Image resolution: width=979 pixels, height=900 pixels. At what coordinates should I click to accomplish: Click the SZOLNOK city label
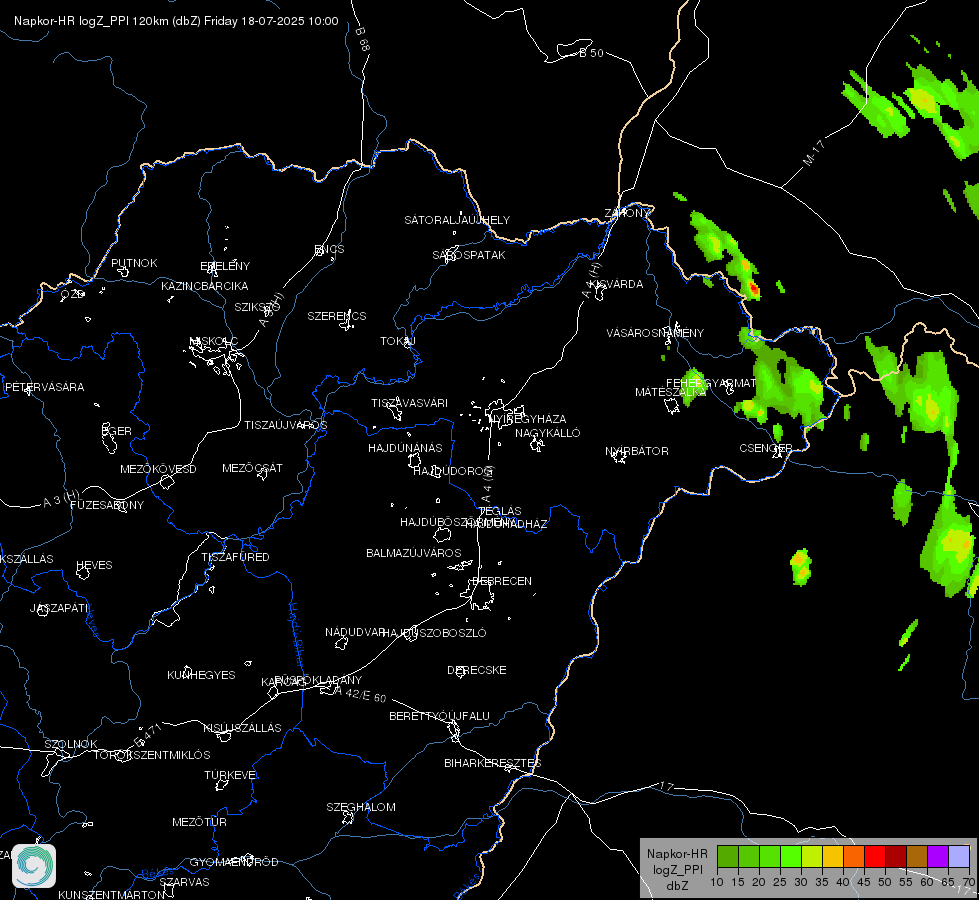pos(71,744)
